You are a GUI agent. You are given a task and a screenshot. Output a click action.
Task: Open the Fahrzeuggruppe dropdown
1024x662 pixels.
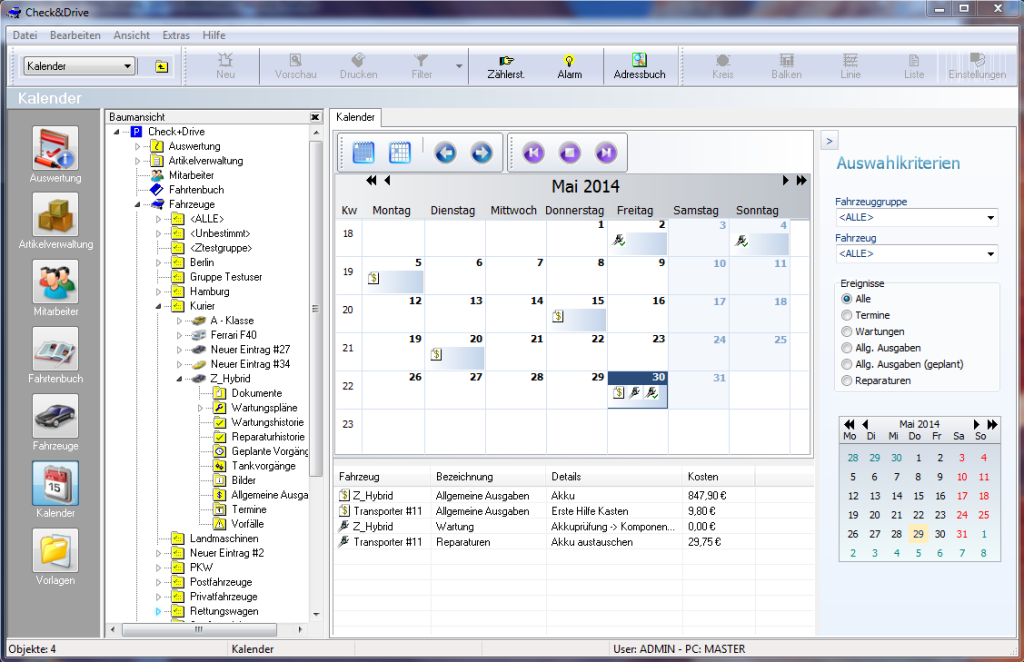(990, 218)
